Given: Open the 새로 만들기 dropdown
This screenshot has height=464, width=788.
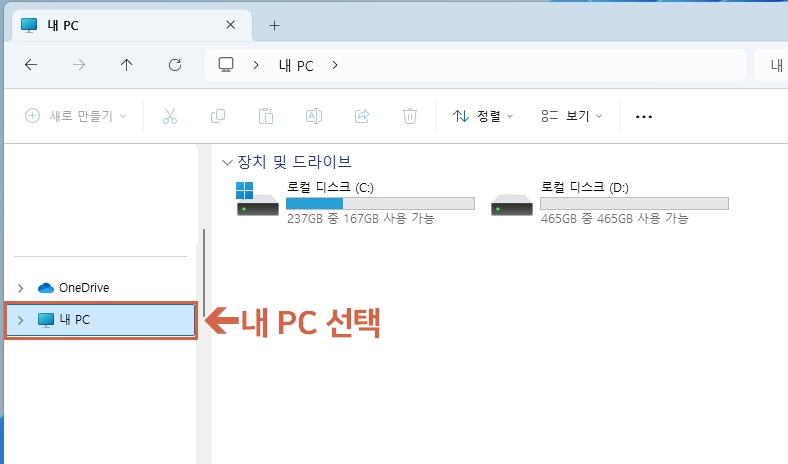Looking at the screenshot, I should pyautogui.click(x=75, y=116).
